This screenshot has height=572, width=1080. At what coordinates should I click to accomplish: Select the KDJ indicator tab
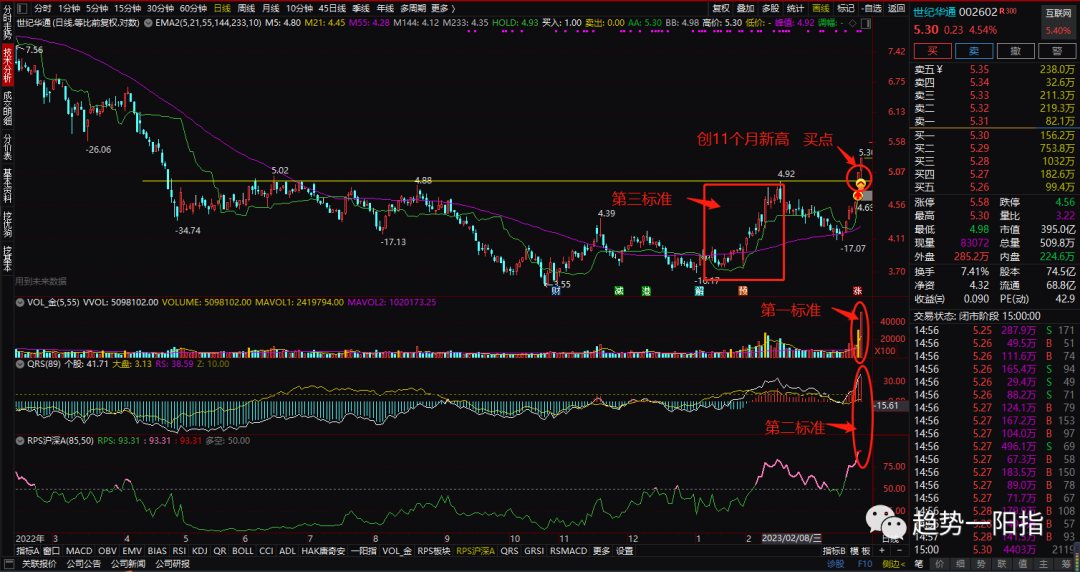point(200,551)
